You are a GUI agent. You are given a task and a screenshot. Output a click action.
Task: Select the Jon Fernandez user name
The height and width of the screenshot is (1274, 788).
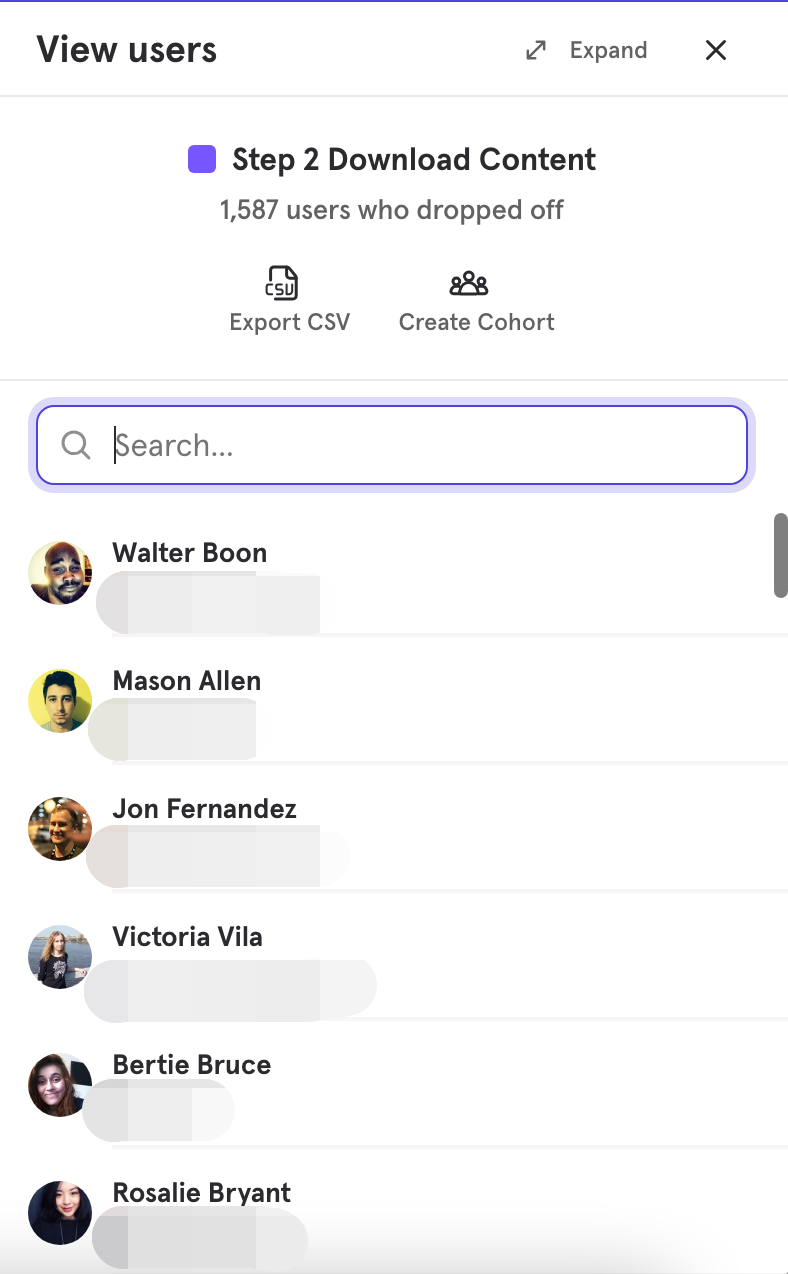205,809
